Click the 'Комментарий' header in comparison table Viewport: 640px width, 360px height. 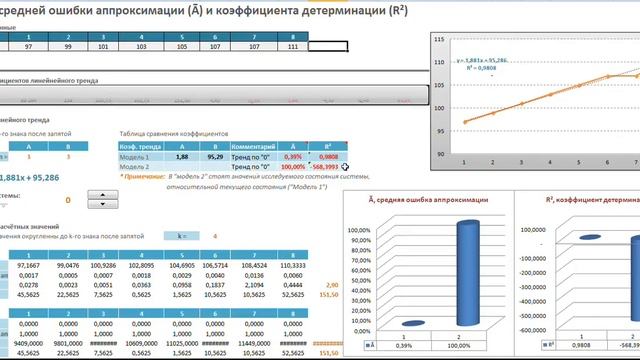[x=253, y=147]
